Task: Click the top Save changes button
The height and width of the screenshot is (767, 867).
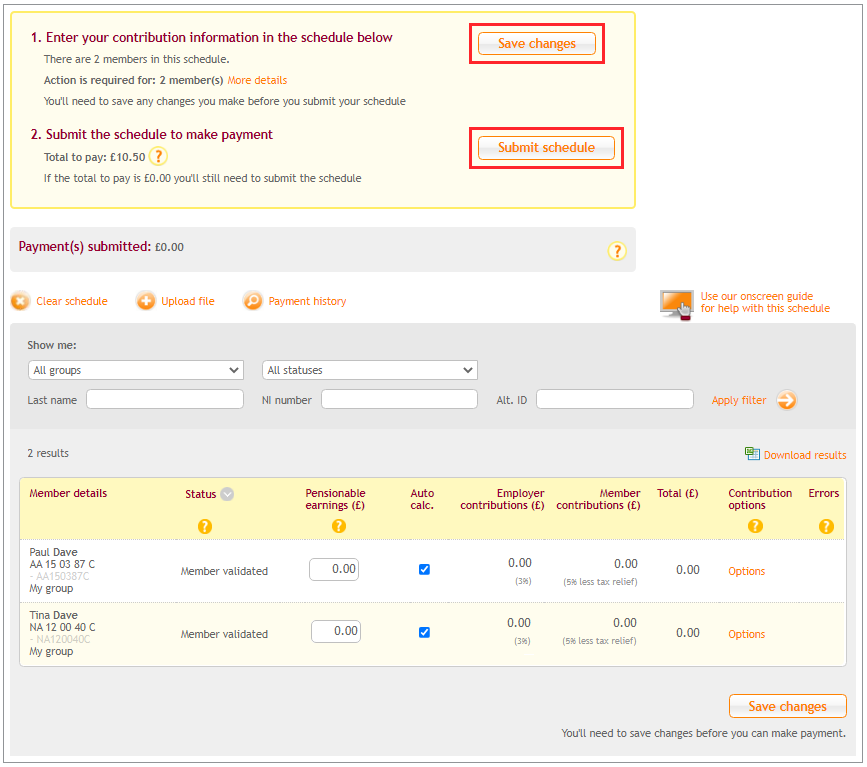Action: coord(536,43)
